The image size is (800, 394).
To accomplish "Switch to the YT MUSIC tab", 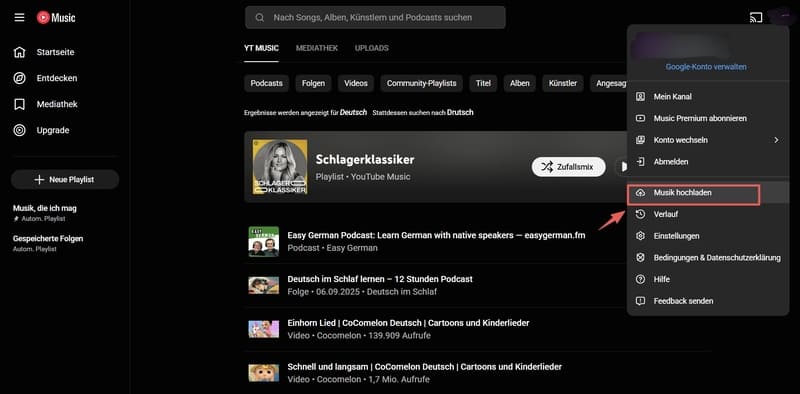I will coord(261,48).
